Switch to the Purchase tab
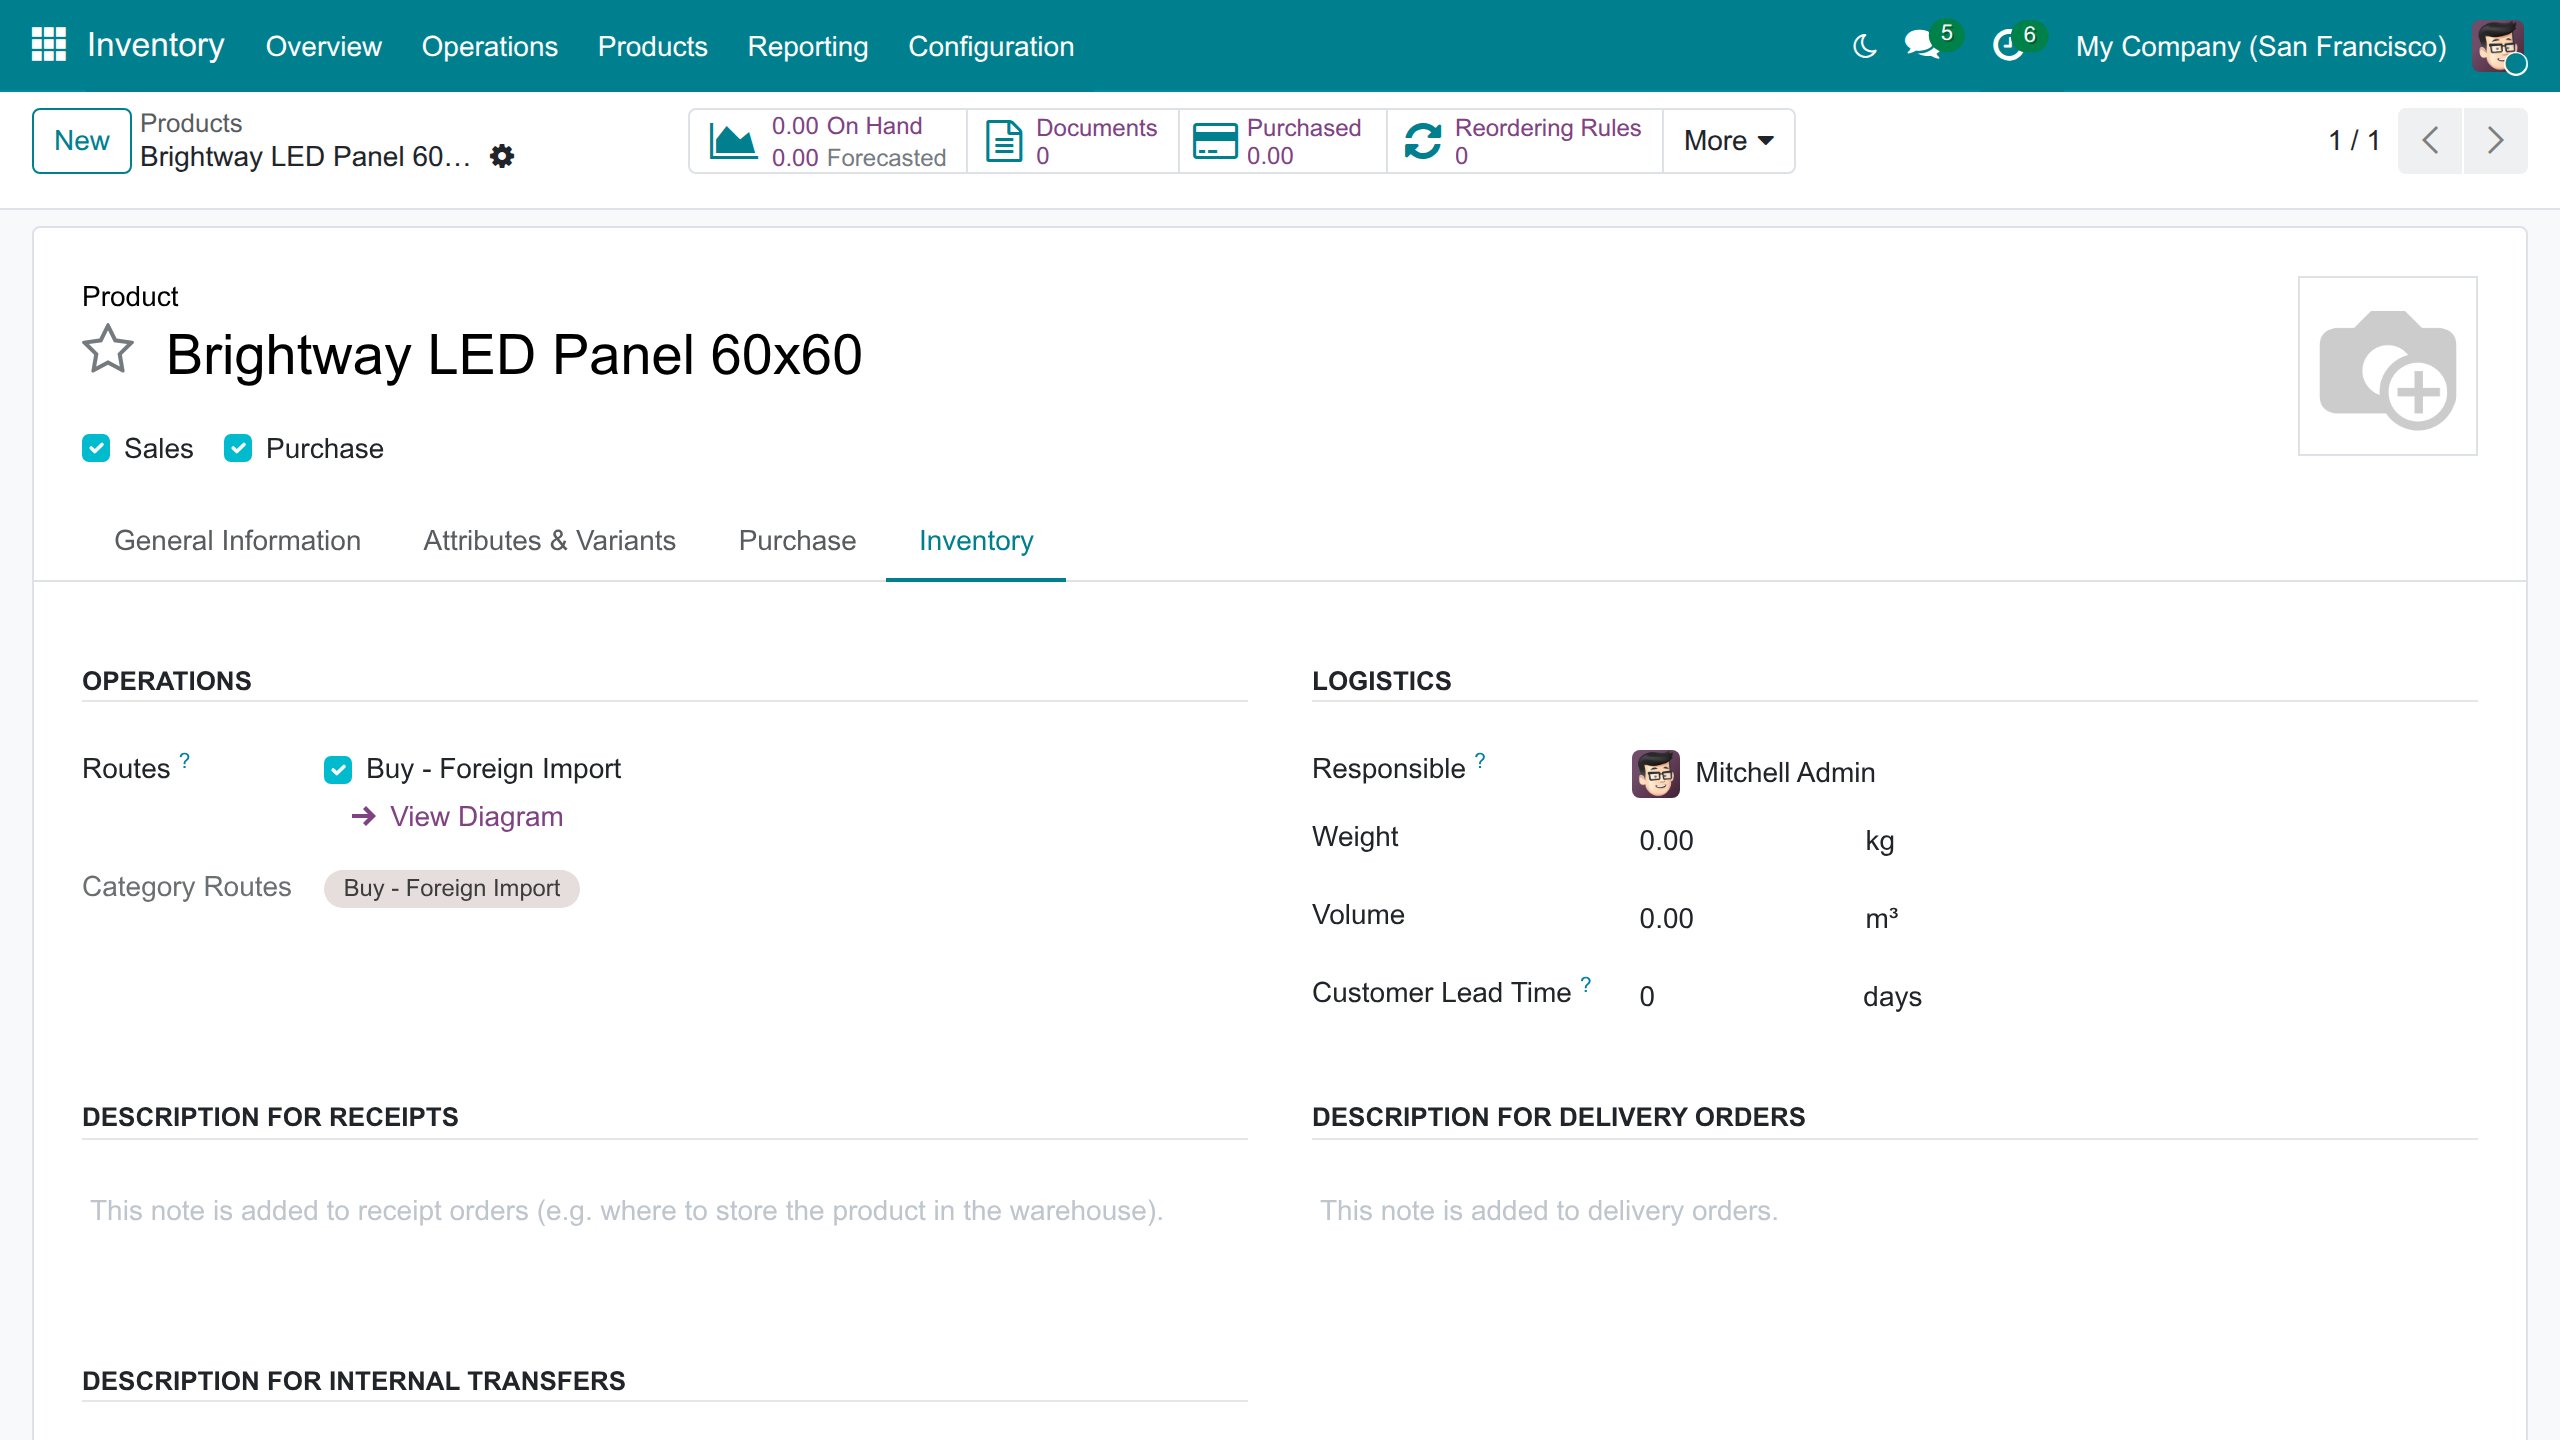 coord(798,541)
